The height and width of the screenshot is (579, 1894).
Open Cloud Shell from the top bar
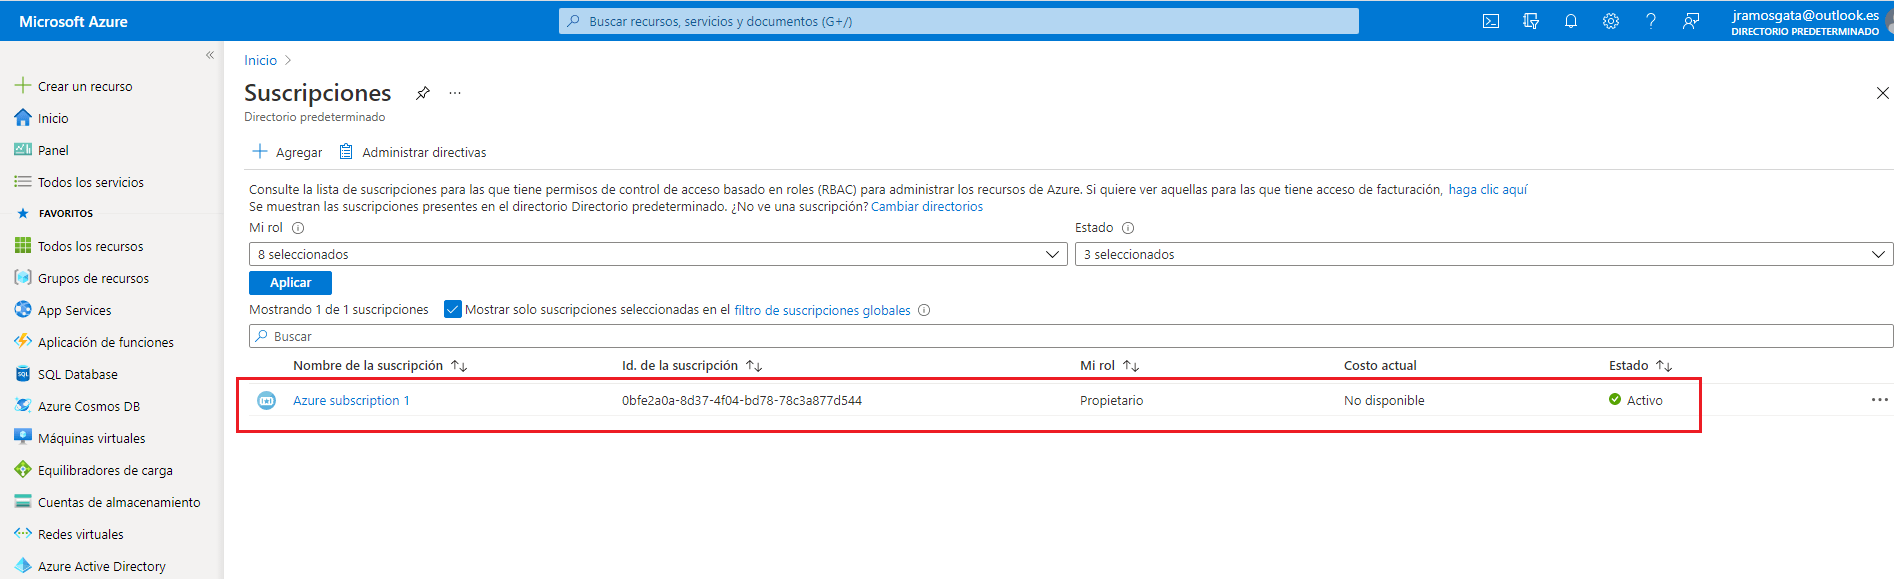(1491, 21)
